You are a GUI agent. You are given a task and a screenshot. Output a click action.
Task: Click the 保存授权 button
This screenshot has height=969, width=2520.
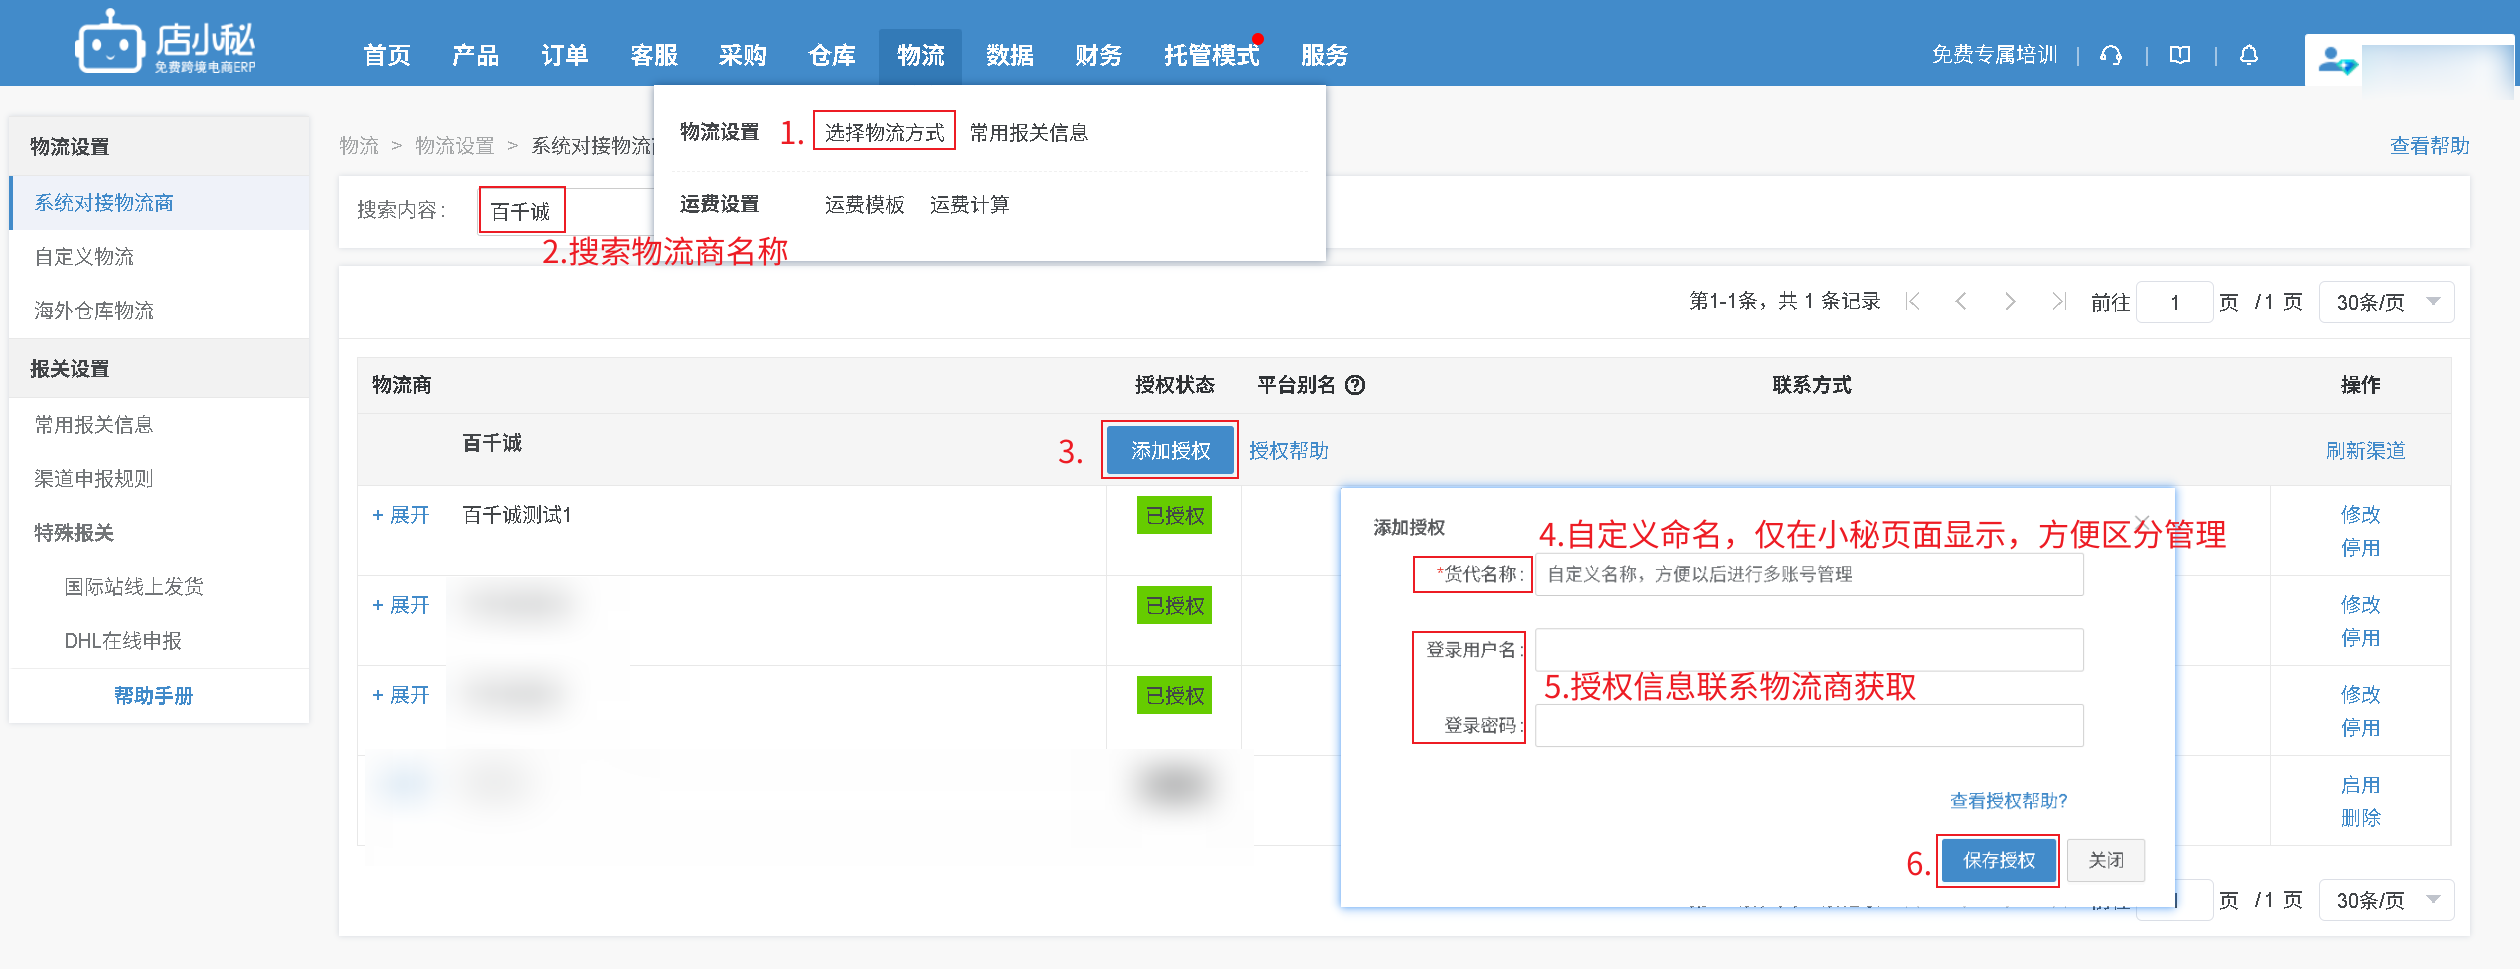(1998, 860)
